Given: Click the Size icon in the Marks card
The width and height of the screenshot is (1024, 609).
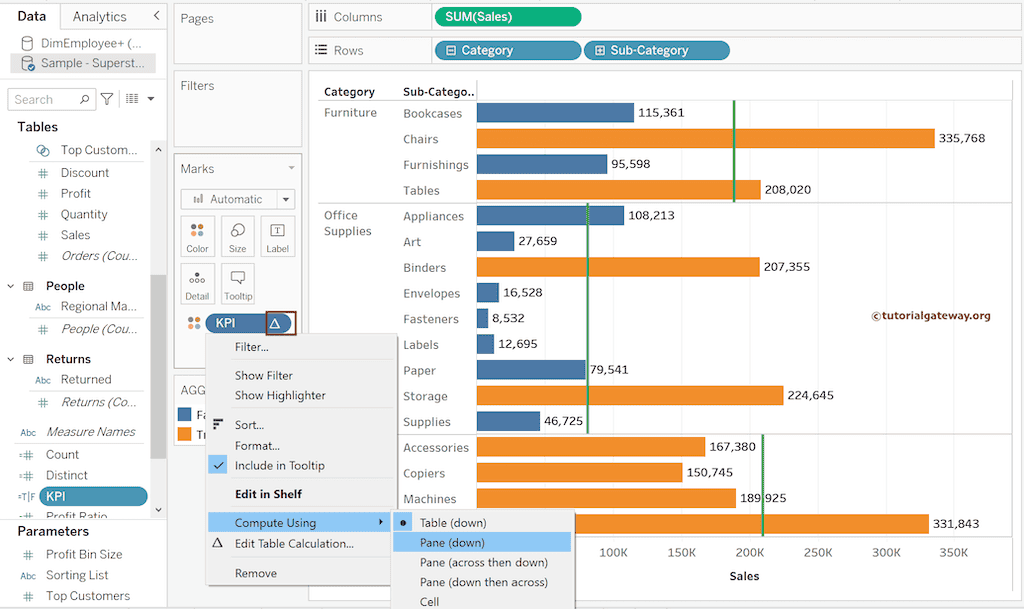Looking at the screenshot, I should click(237, 236).
